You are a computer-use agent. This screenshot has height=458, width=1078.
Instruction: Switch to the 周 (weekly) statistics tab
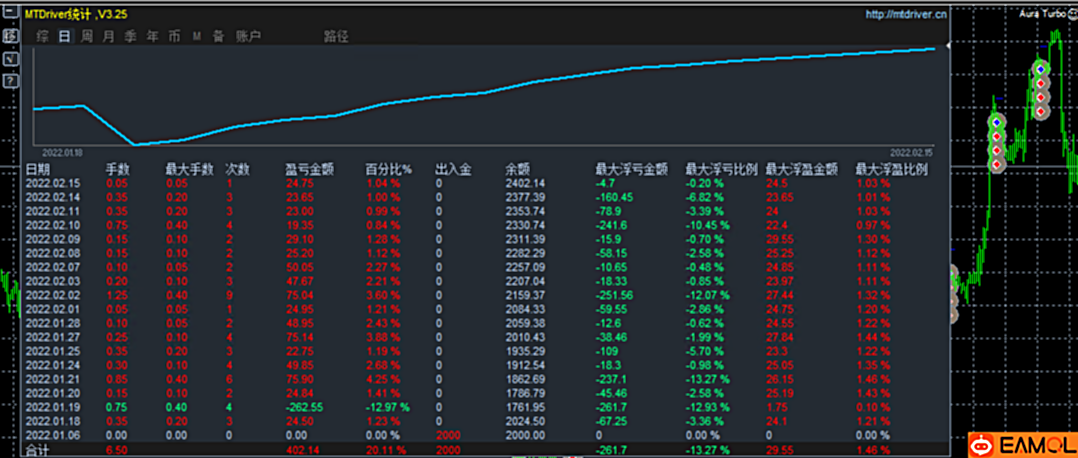tap(87, 36)
